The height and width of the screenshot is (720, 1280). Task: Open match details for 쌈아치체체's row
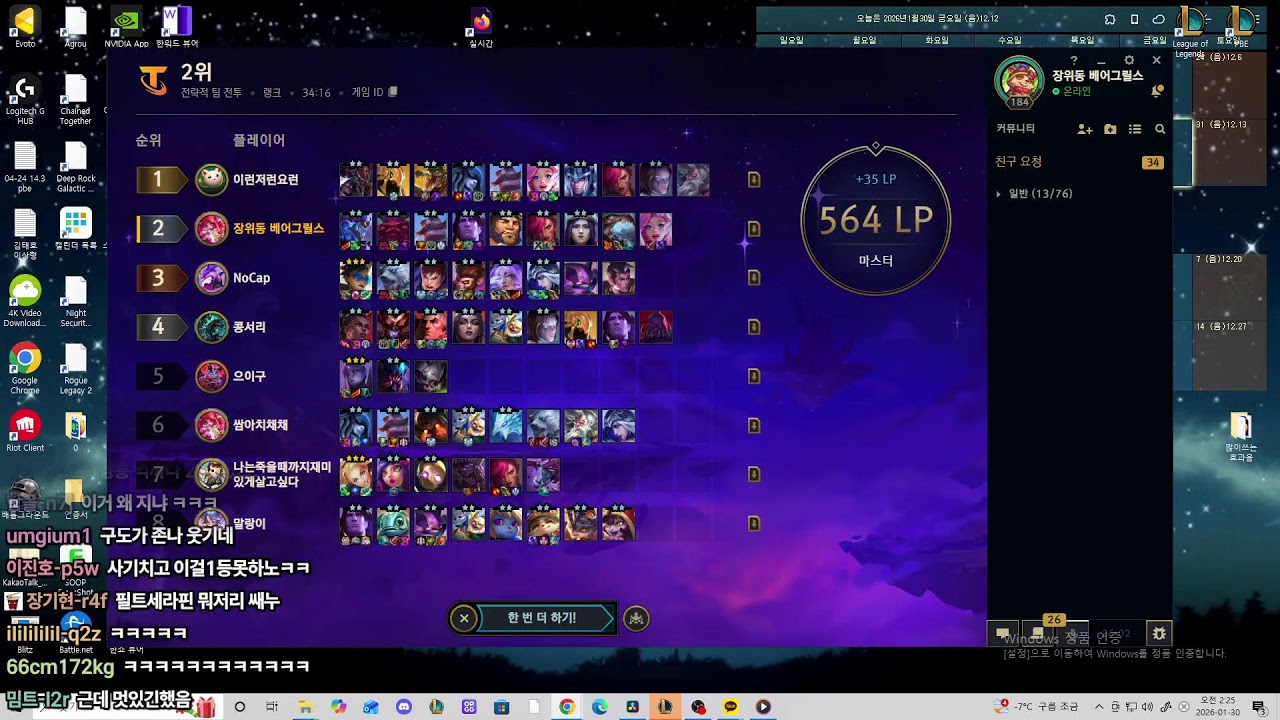tap(754, 425)
